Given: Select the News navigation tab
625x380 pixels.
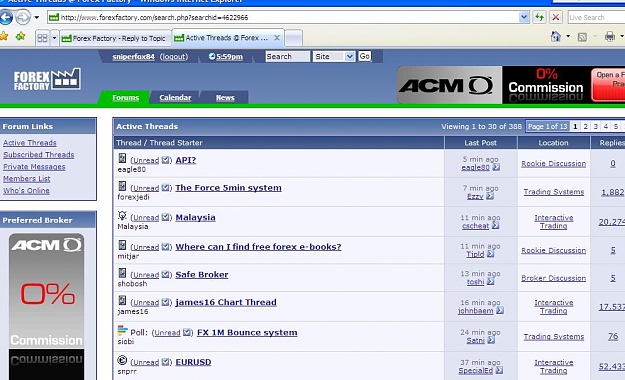Looking at the screenshot, I should (225, 98).
